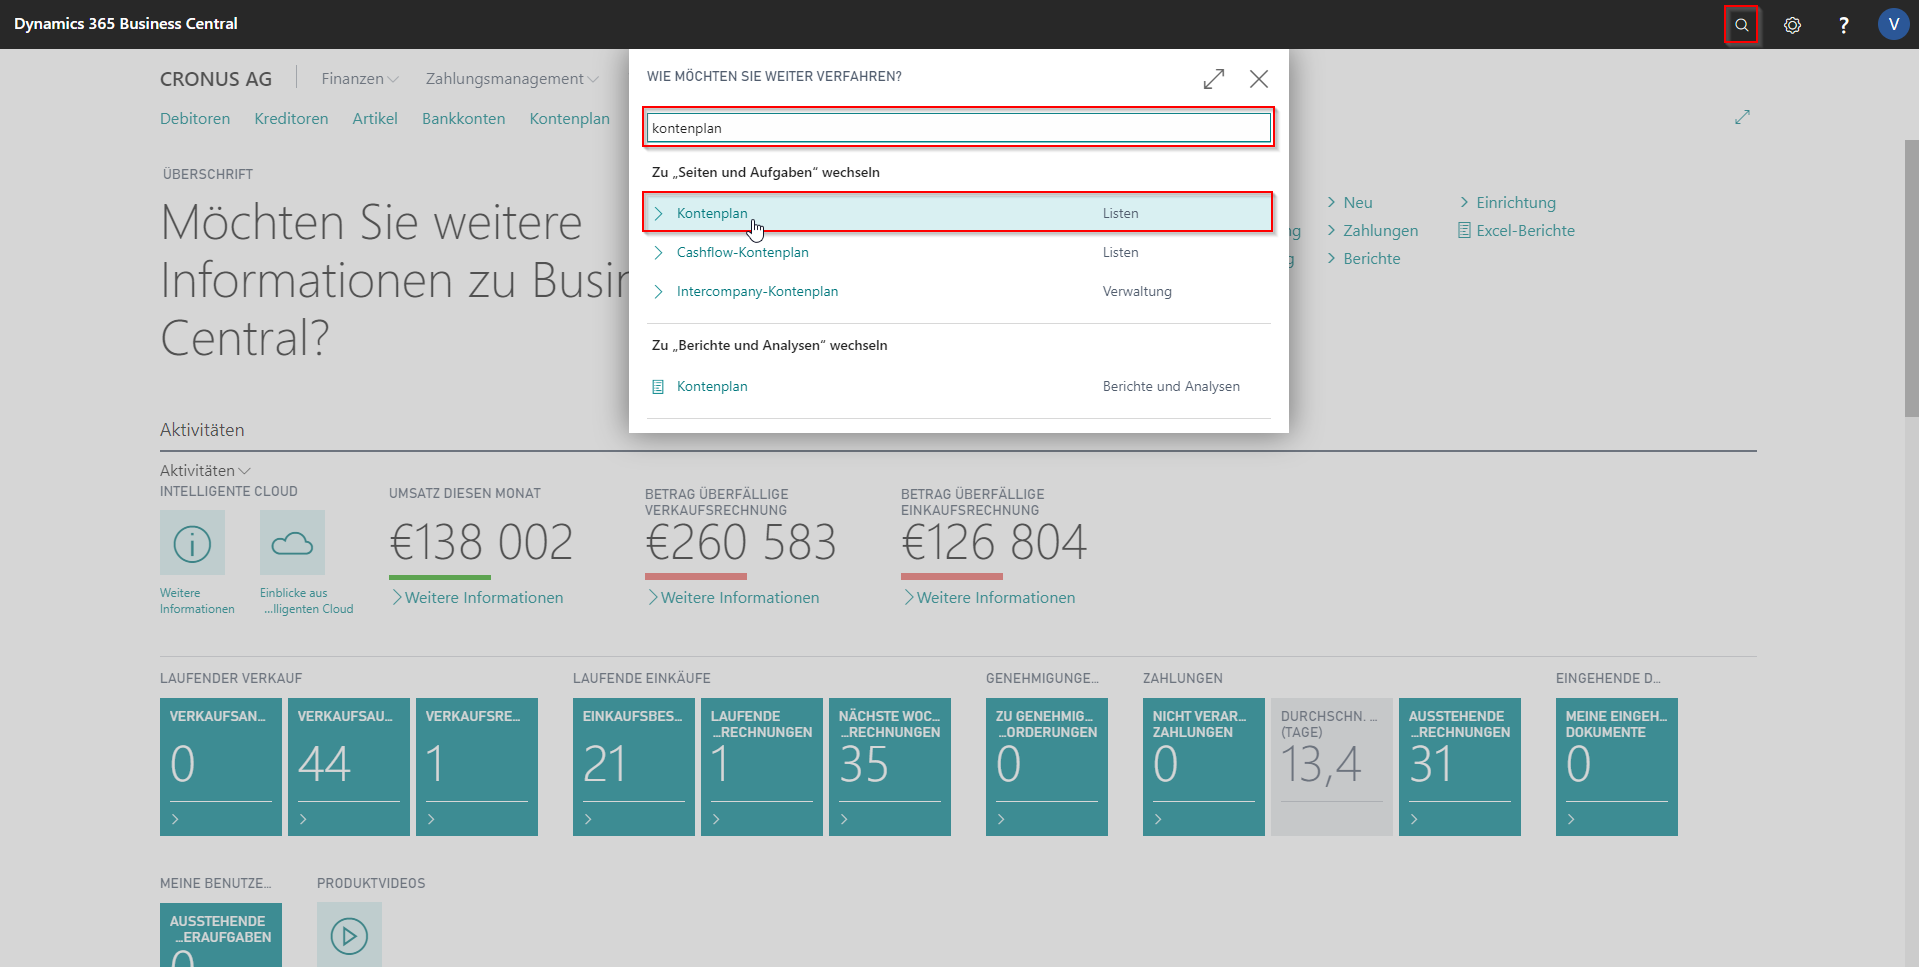1919x967 pixels.
Task: Open the Ausstehende Rechnungen tile showing 31
Action: pyautogui.click(x=1460, y=767)
